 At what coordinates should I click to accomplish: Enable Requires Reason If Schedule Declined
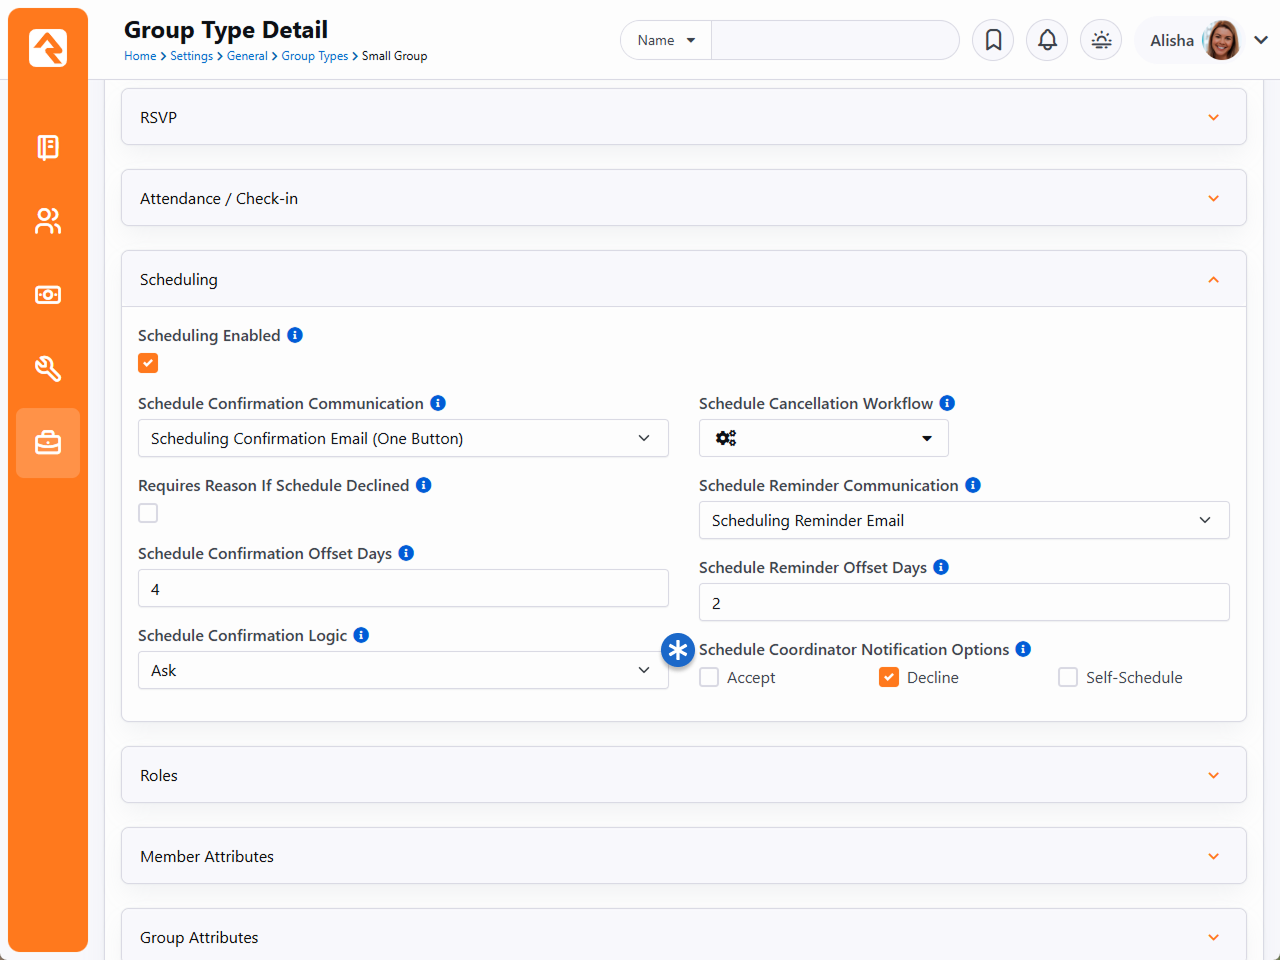tap(148, 513)
